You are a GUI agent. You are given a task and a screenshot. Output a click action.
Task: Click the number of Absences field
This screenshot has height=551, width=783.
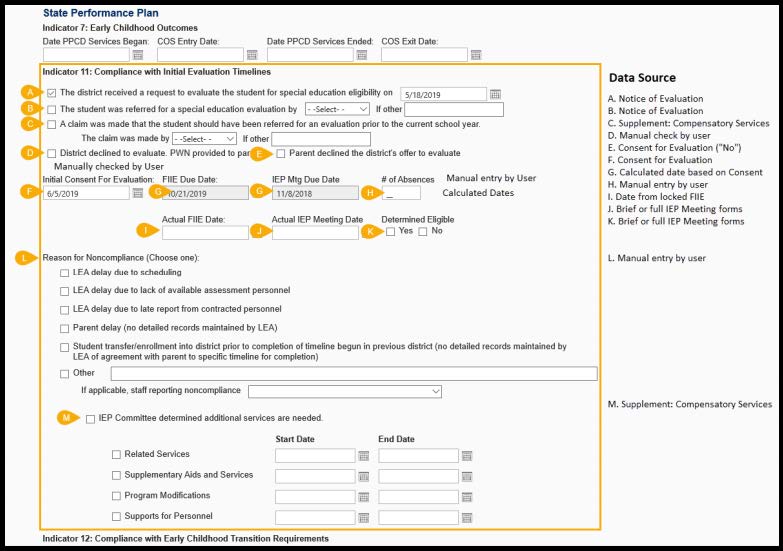pos(401,193)
